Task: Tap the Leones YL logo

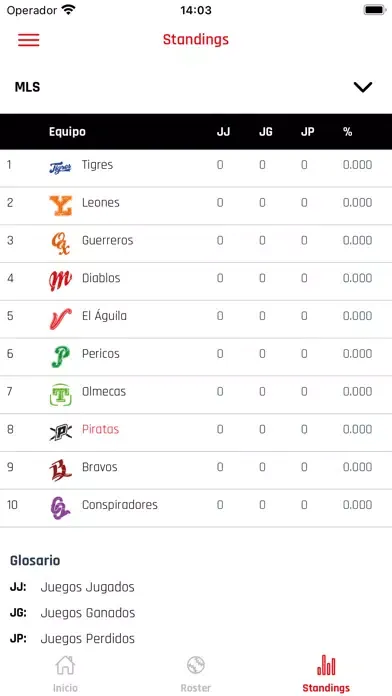Action: [x=60, y=206]
